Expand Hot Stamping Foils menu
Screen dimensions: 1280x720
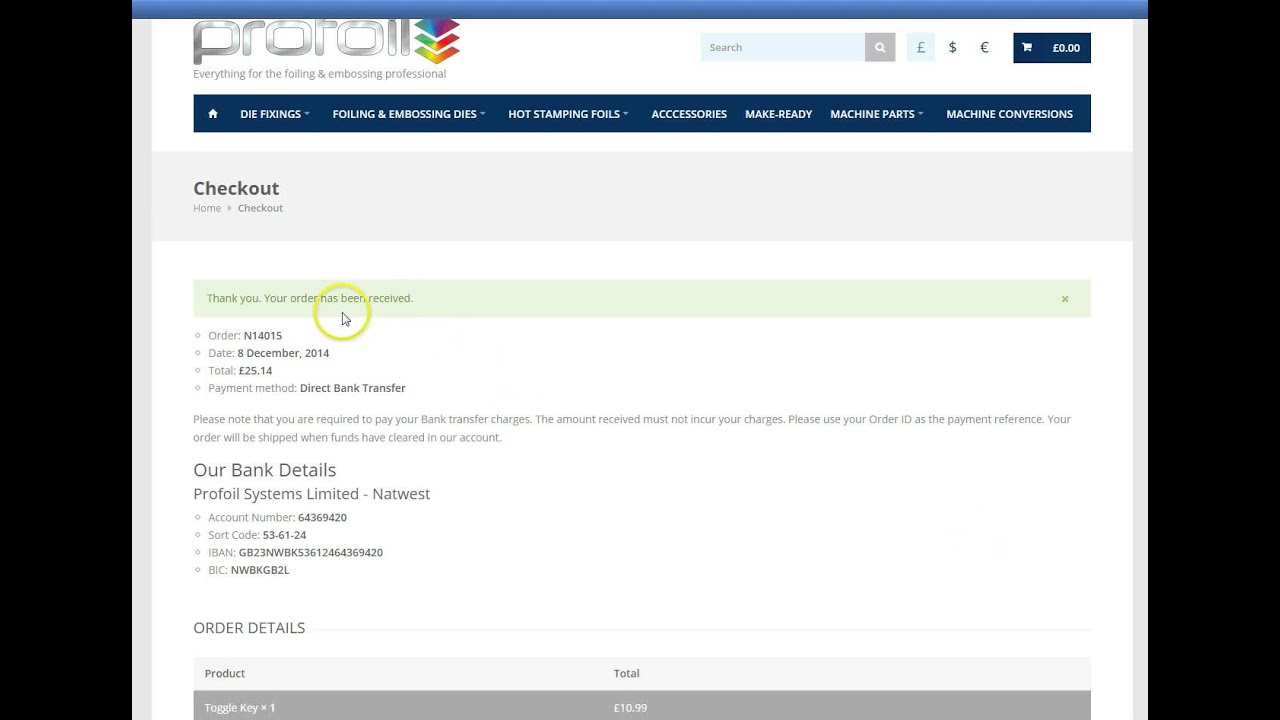(568, 114)
